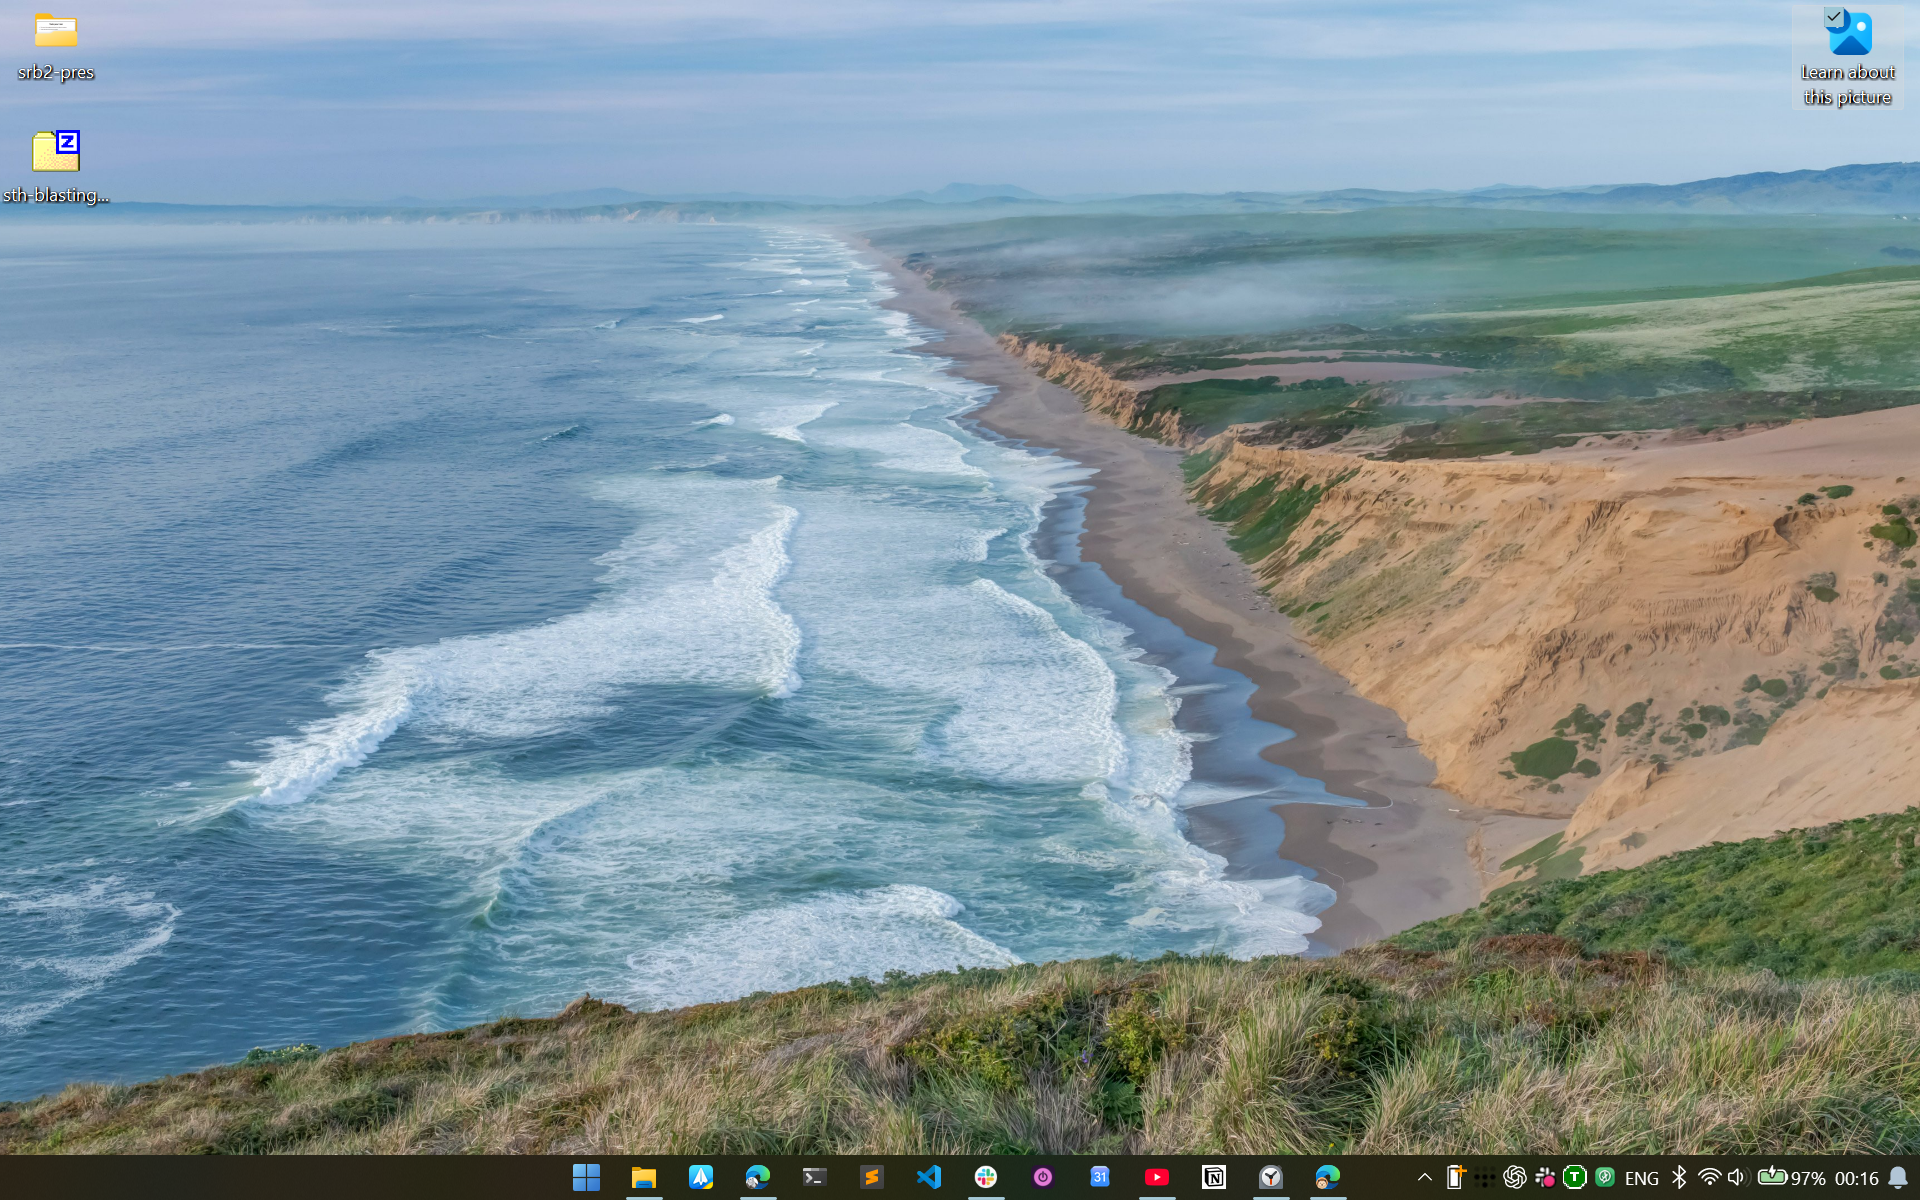
Task: Show hidden tray icons chevron
Action: click(1424, 1178)
